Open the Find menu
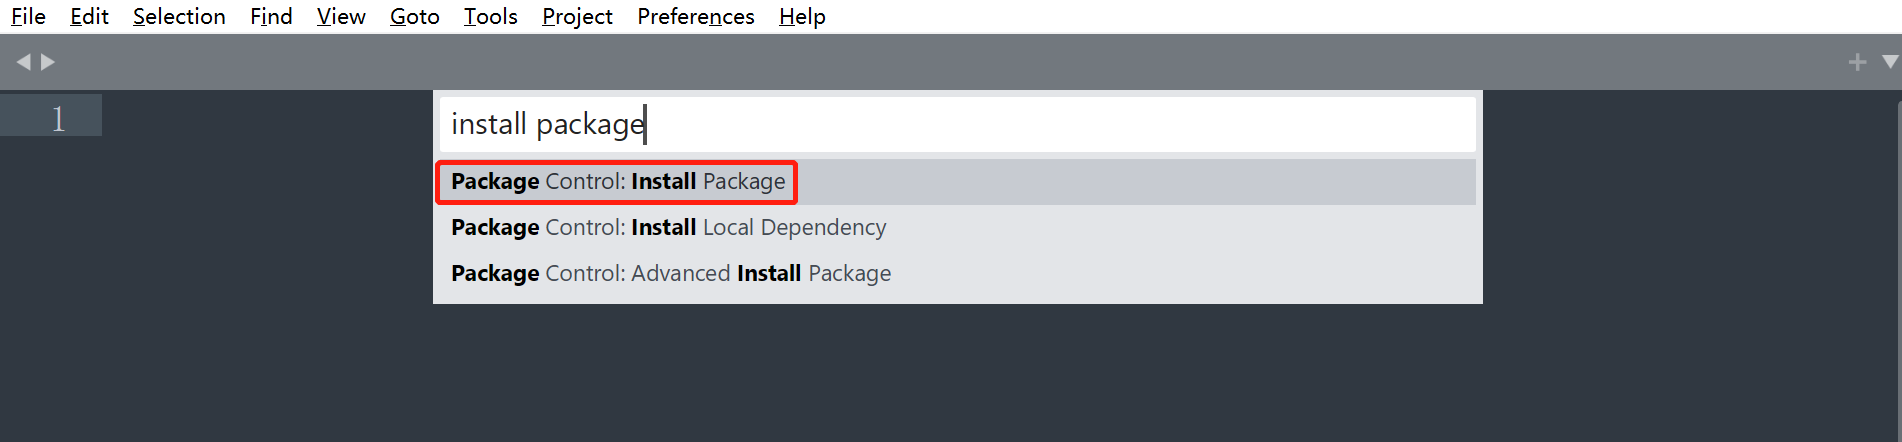1902x442 pixels. pyautogui.click(x=271, y=17)
